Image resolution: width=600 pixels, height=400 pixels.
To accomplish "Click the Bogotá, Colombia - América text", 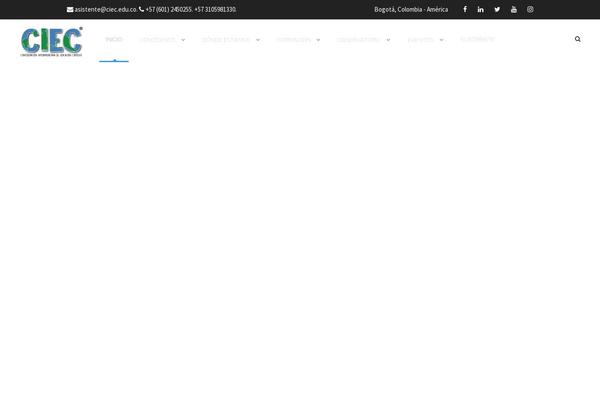I will pos(411,10).
